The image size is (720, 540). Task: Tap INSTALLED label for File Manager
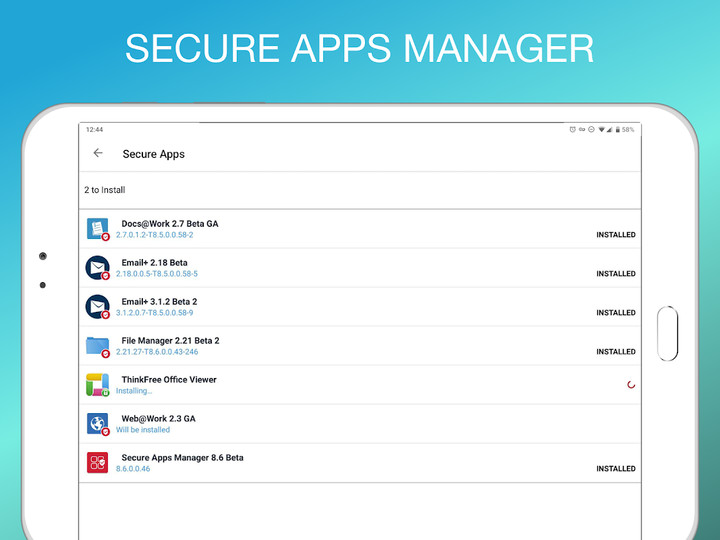click(x=616, y=352)
